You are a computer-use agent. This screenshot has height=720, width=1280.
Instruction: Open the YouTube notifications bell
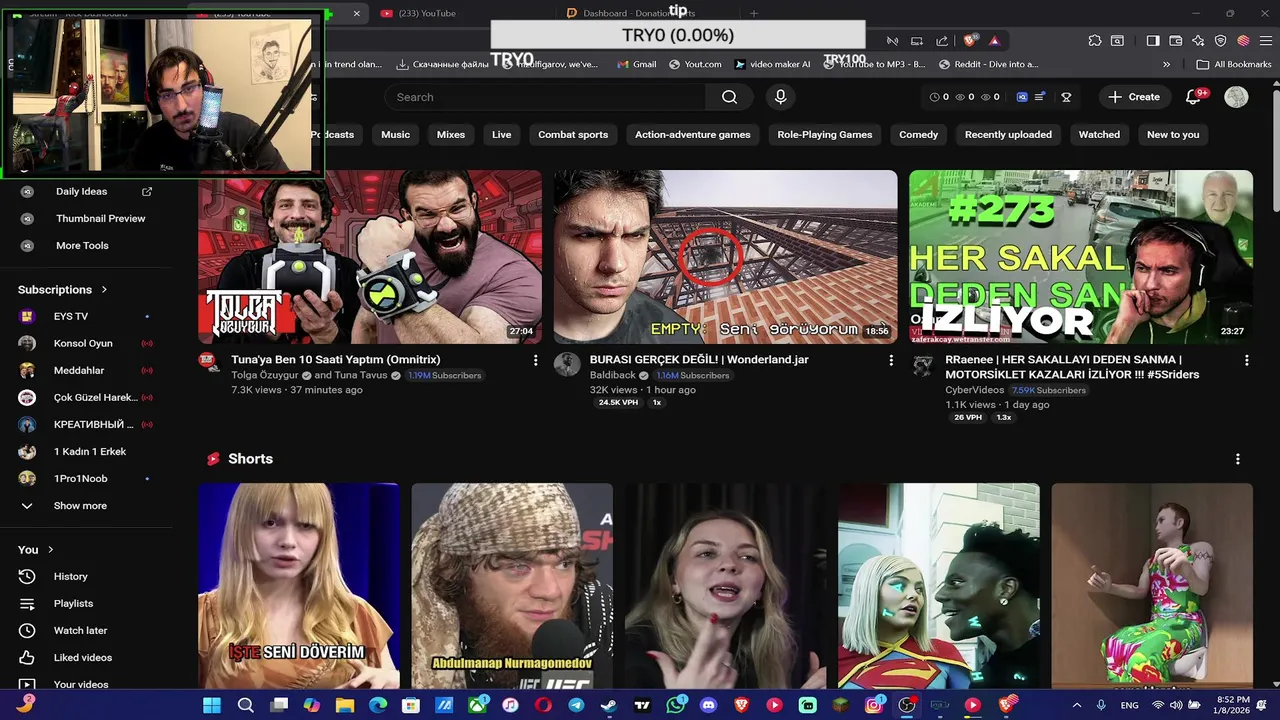[1194, 97]
